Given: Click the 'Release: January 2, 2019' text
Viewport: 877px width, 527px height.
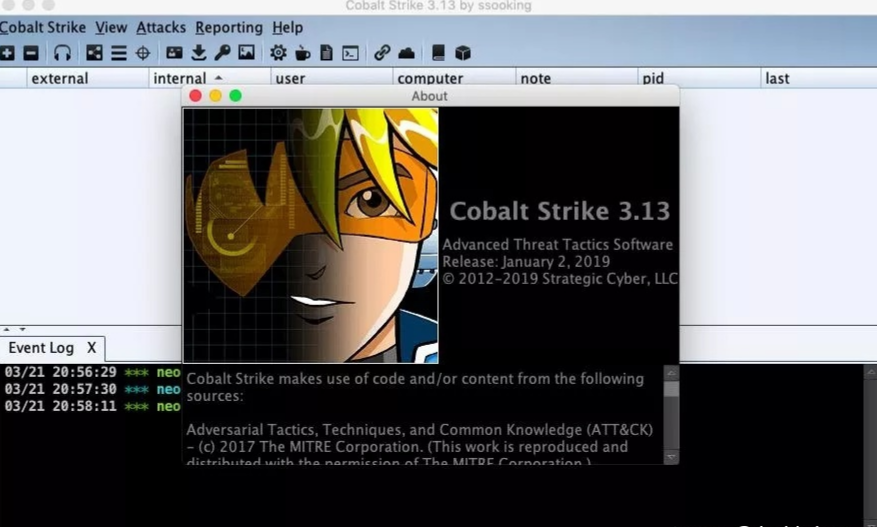Looking at the screenshot, I should coord(526,261).
